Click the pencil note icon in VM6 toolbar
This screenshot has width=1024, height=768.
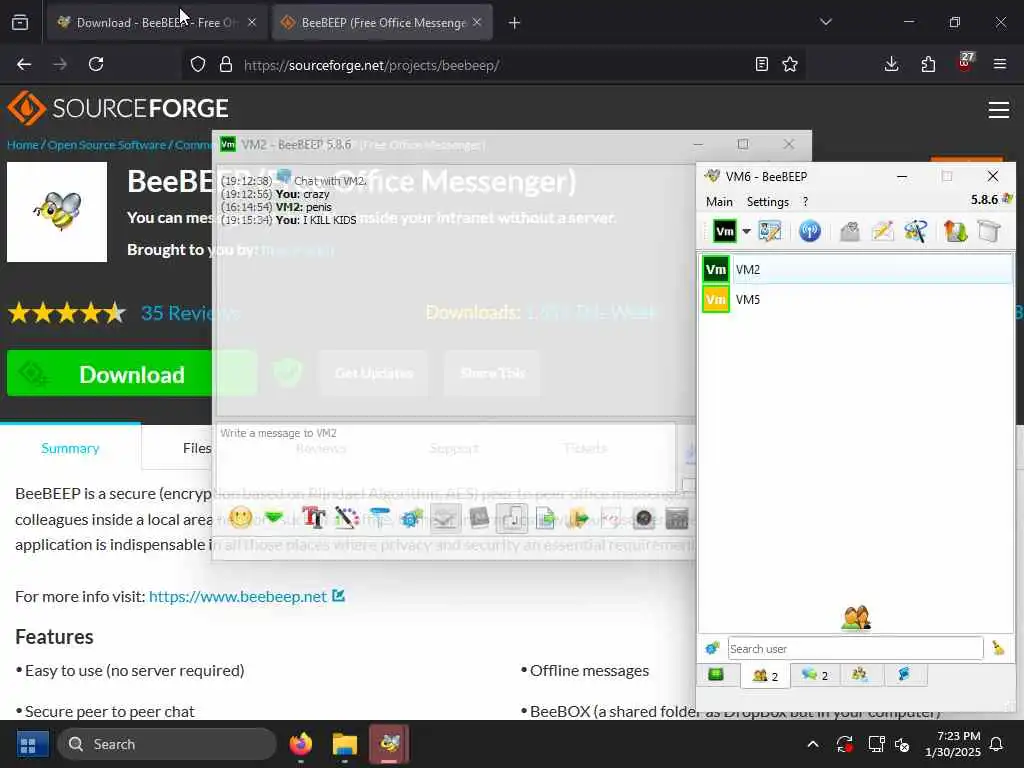pos(883,231)
